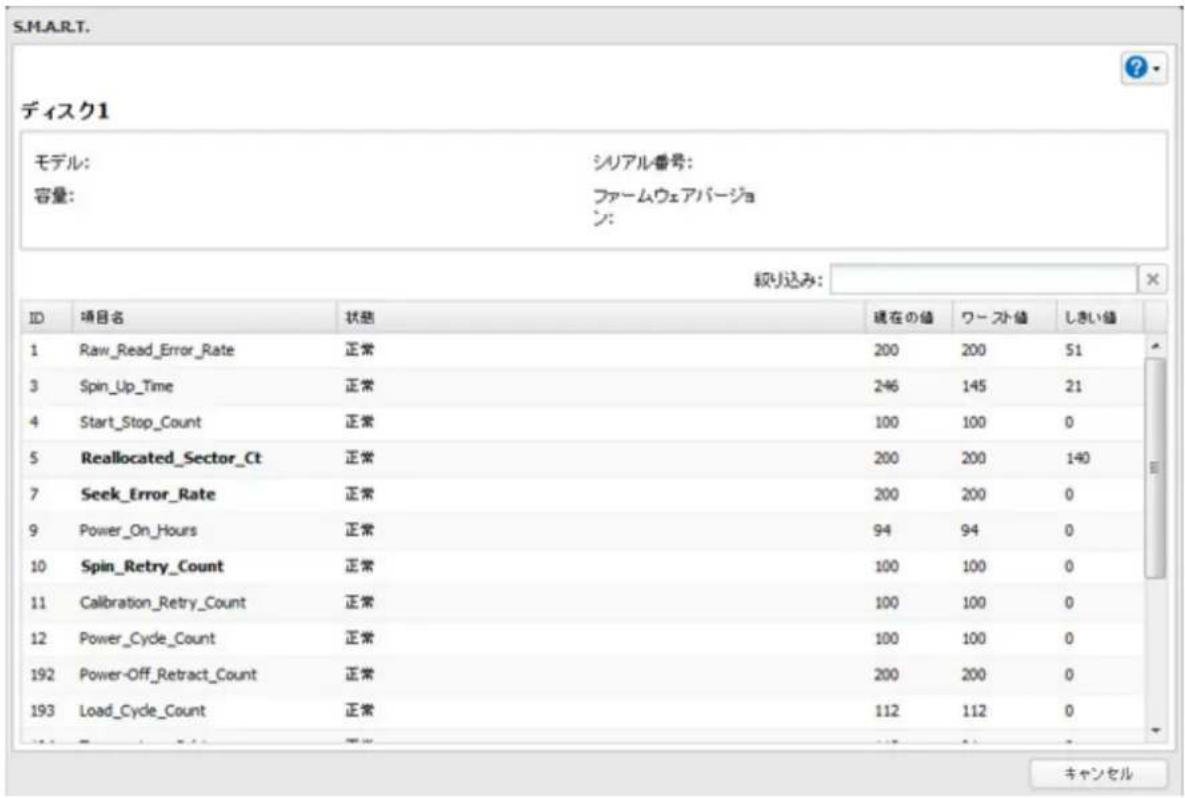The width and height of the screenshot is (1185, 798).
Task: Click the S.M.A.R.T. title text
Action: tap(51, 26)
